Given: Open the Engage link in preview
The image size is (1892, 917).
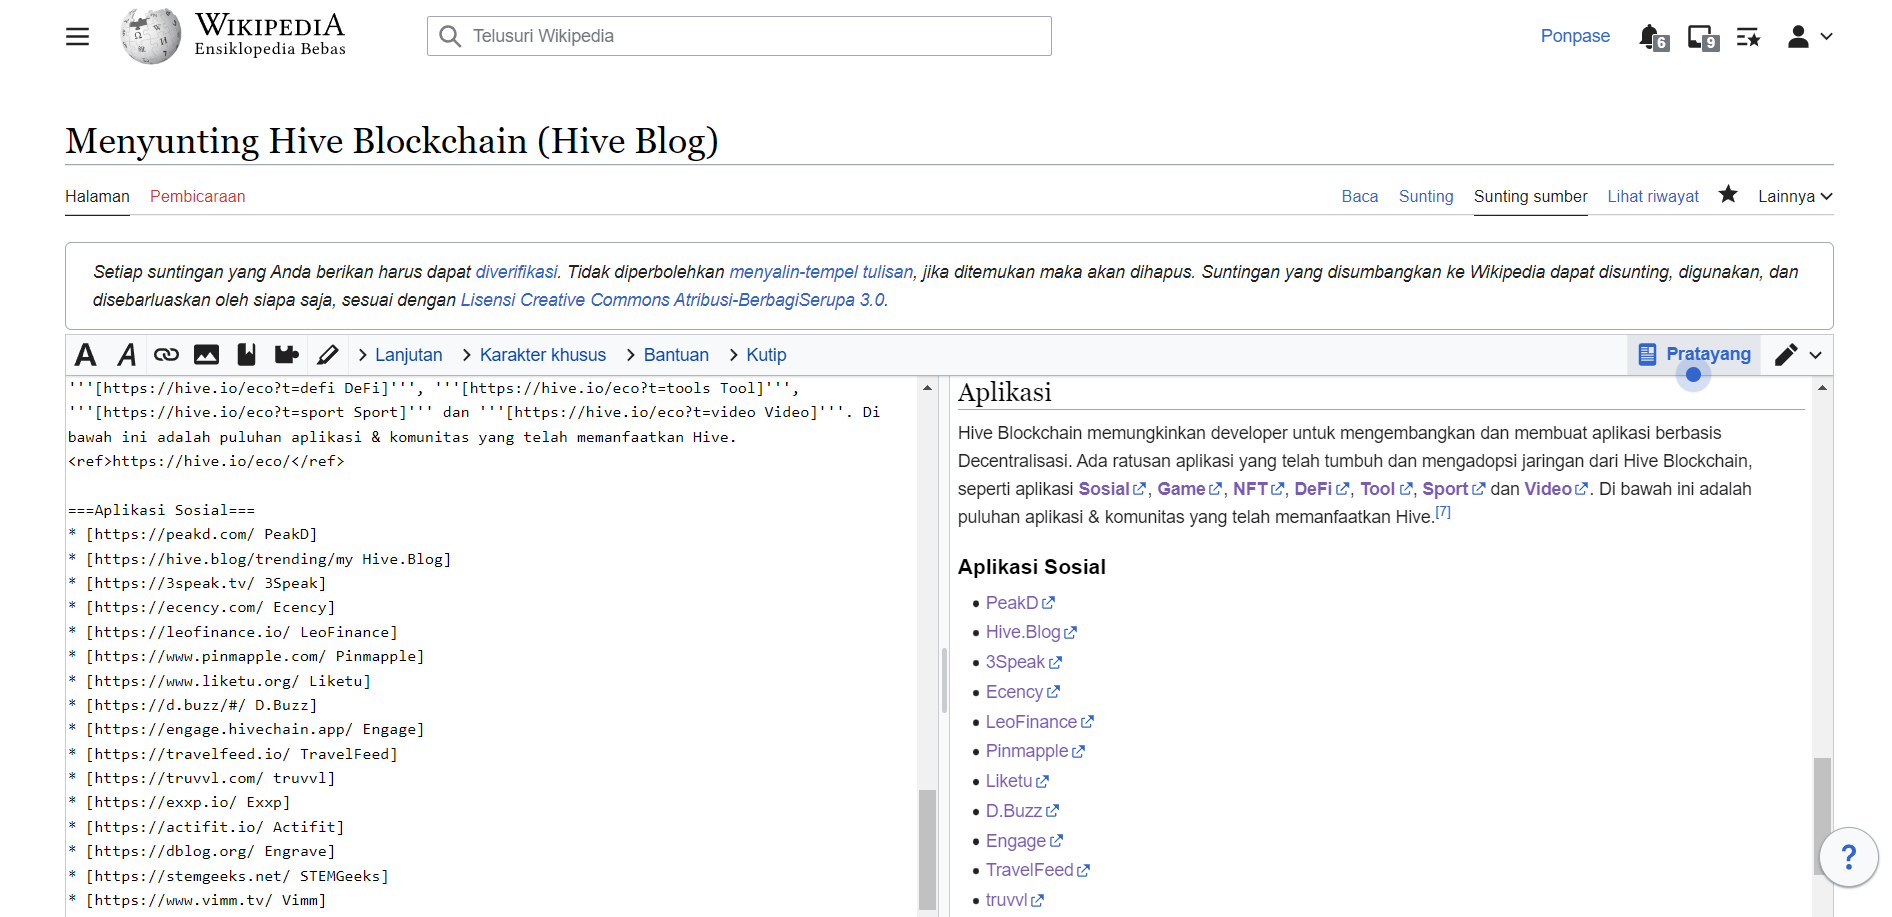Looking at the screenshot, I should [x=1024, y=841].
